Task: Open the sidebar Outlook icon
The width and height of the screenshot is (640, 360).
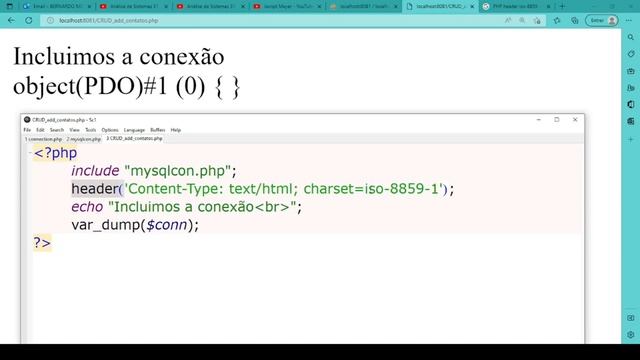Action: (x=631, y=122)
